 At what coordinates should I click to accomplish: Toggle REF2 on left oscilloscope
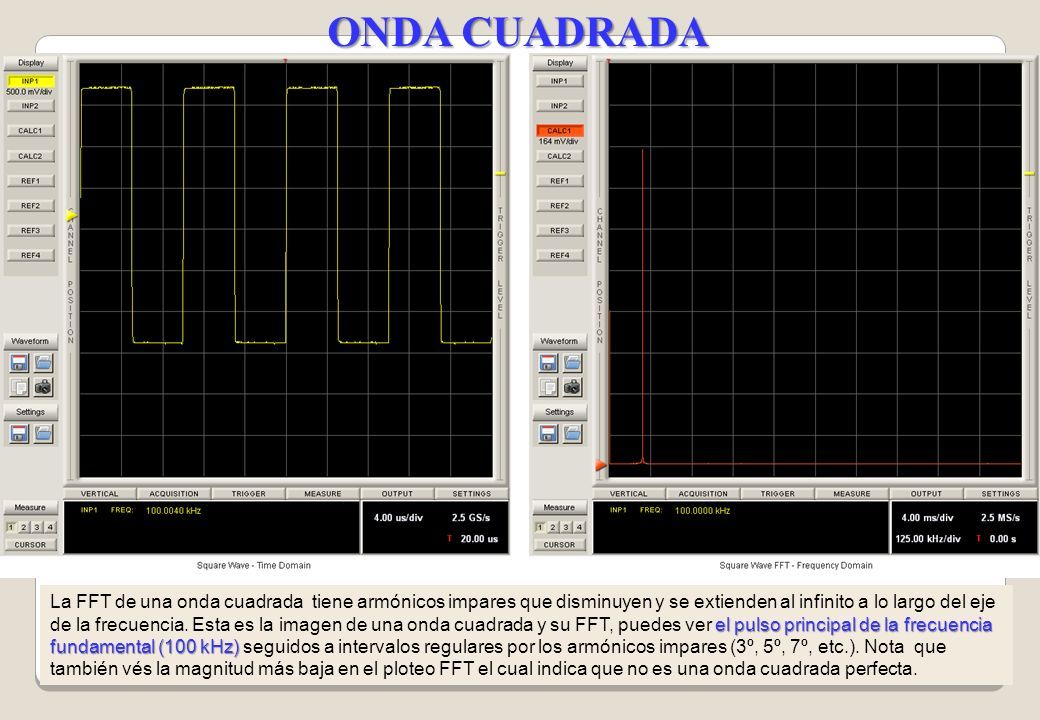pos(30,206)
